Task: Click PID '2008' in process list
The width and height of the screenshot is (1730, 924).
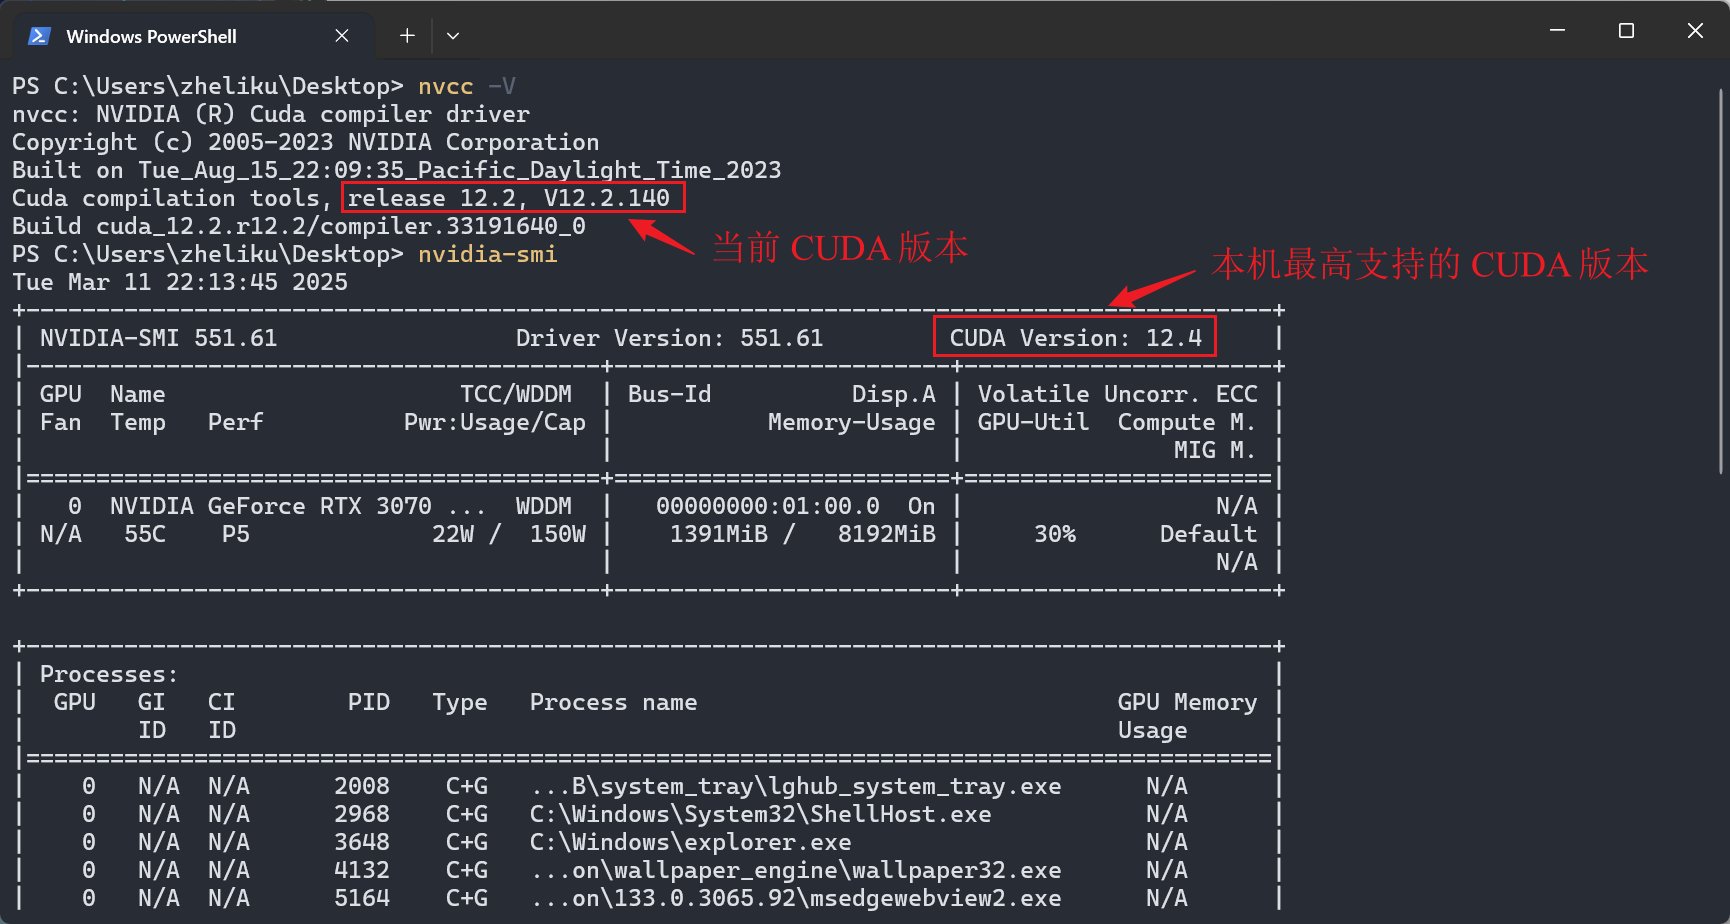Action: pyautogui.click(x=362, y=786)
